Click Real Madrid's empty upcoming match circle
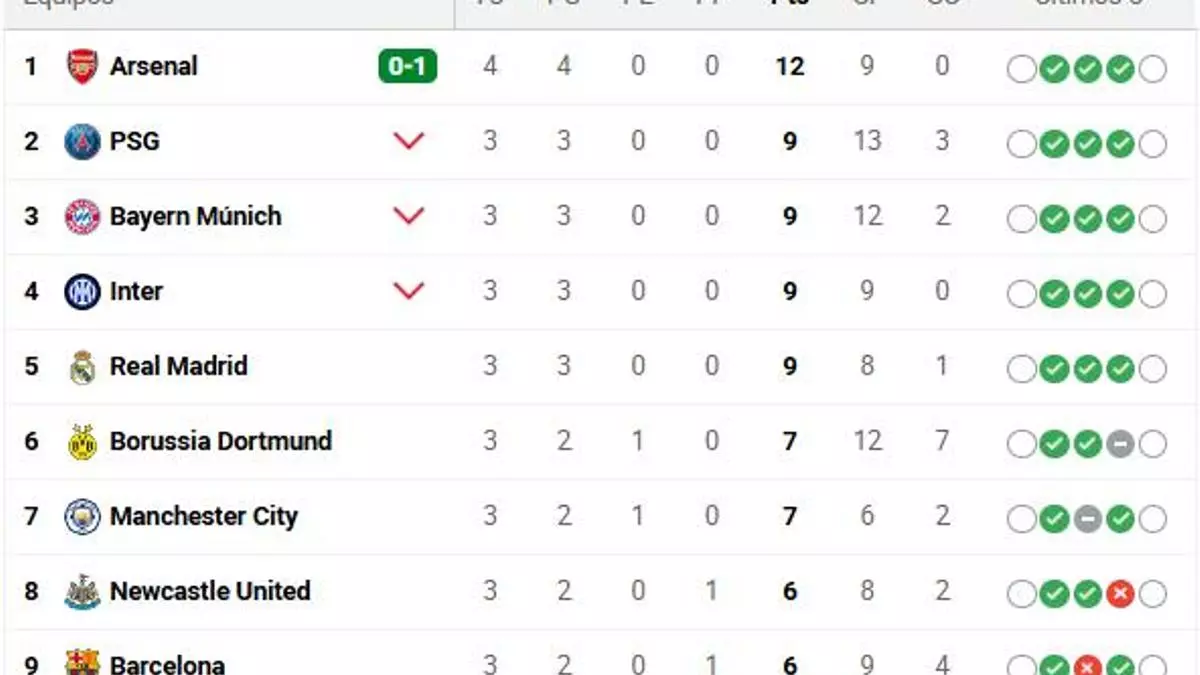Viewport: 1200px width, 675px height. pyautogui.click(x=1021, y=368)
